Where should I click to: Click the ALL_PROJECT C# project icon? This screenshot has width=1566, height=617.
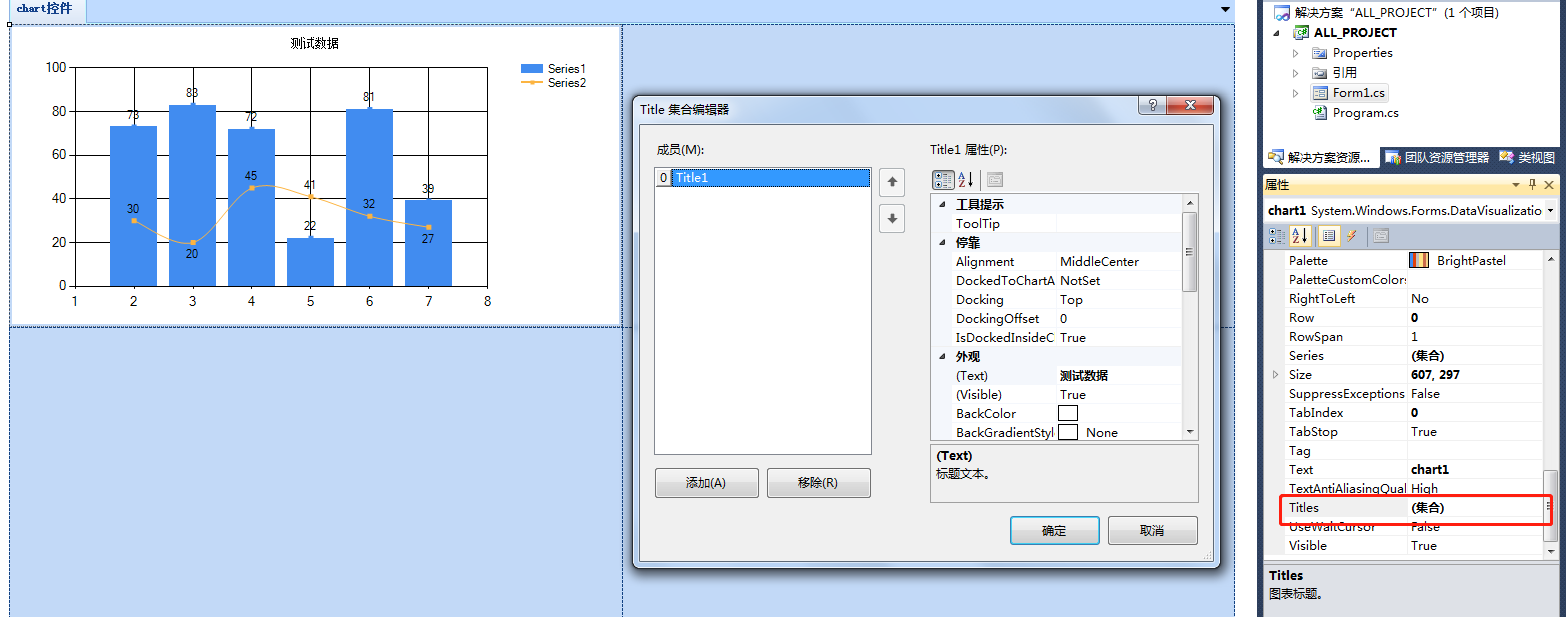pyautogui.click(x=1301, y=33)
